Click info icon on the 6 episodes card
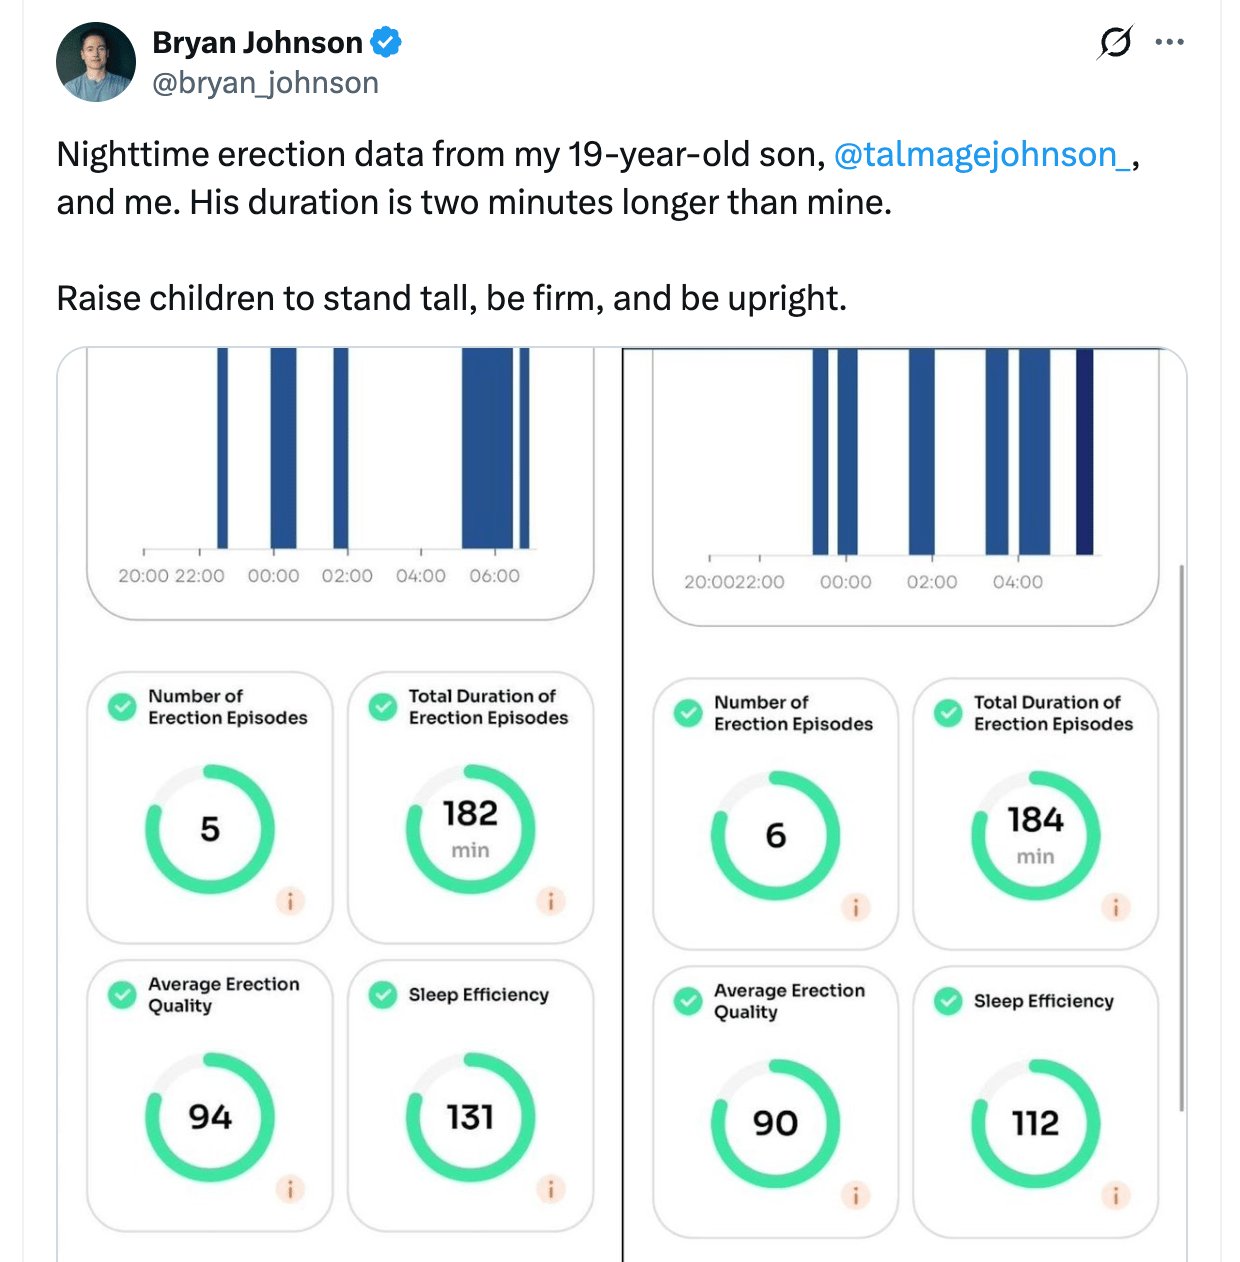 856,907
